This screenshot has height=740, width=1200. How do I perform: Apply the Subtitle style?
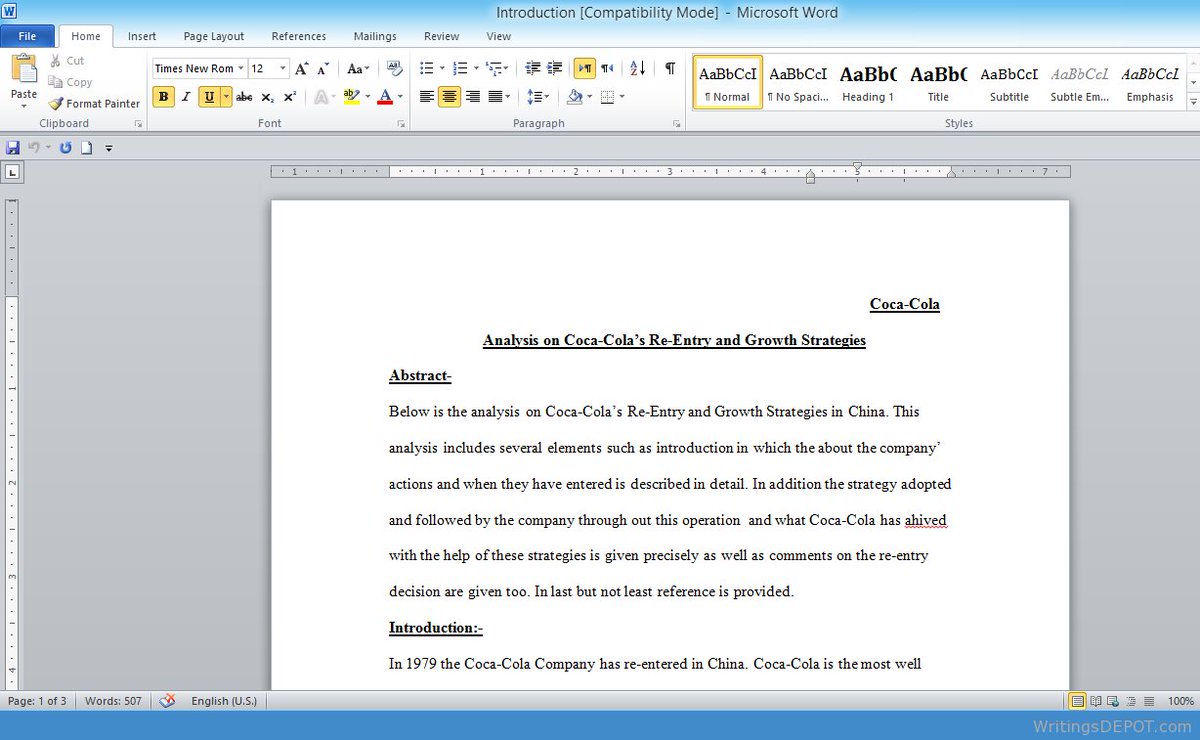(x=1009, y=82)
